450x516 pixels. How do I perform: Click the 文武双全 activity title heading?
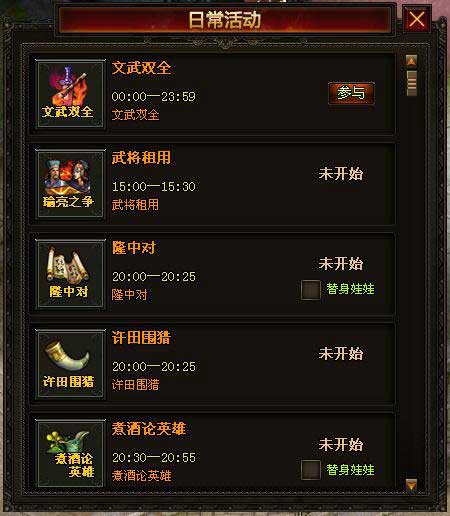[x=141, y=68]
